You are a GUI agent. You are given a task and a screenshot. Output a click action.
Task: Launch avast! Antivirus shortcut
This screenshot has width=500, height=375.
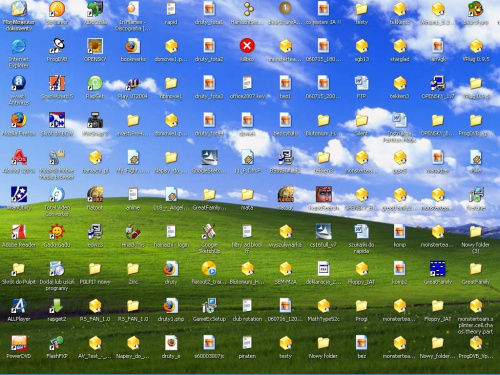[19, 83]
